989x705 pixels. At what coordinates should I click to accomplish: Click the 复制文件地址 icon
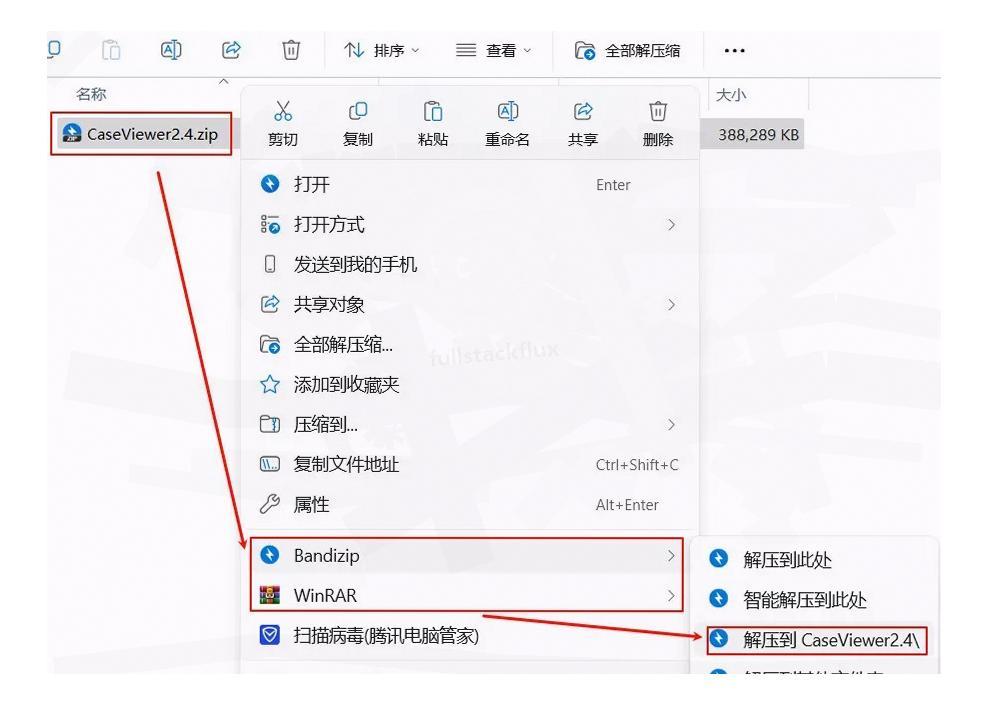click(270, 464)
